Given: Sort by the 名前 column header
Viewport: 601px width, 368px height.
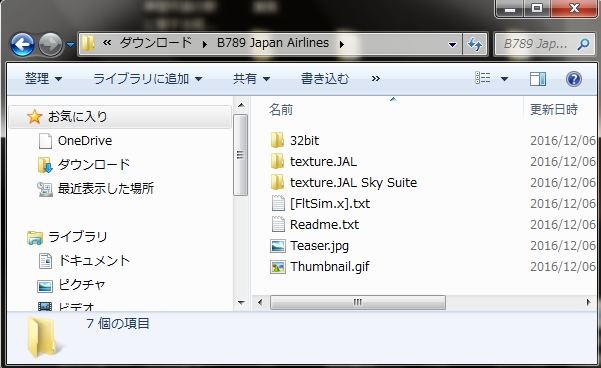Looking at the screenshot, I should point(281,110).
